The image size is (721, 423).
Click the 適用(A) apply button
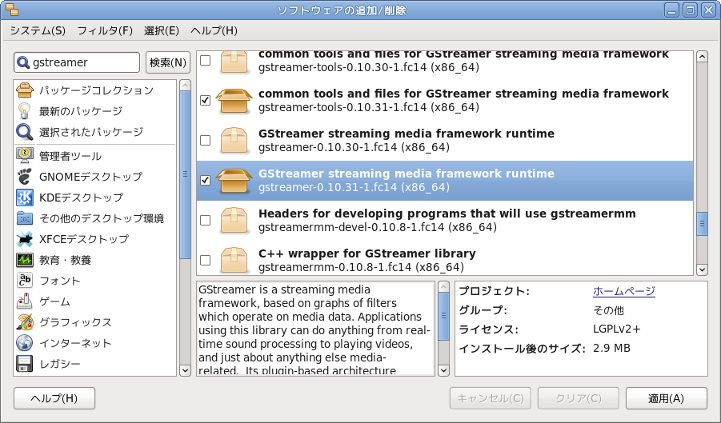point(666,398)
